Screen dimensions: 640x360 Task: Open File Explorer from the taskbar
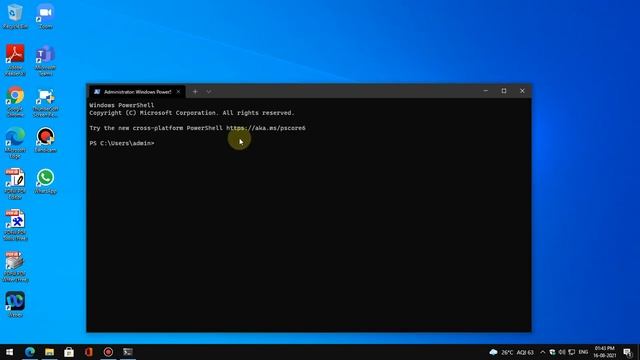pyautogui.click(x=49, y=352)
